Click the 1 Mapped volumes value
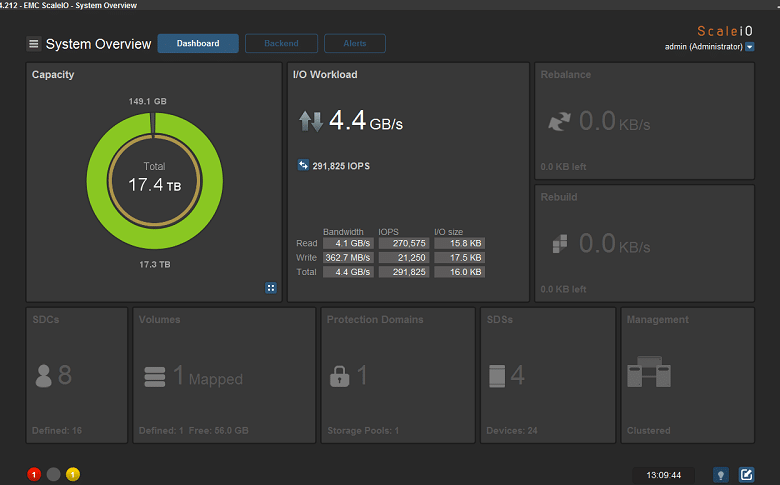The width and height of the screenshot is (780, 485). (x=208, y=376)
